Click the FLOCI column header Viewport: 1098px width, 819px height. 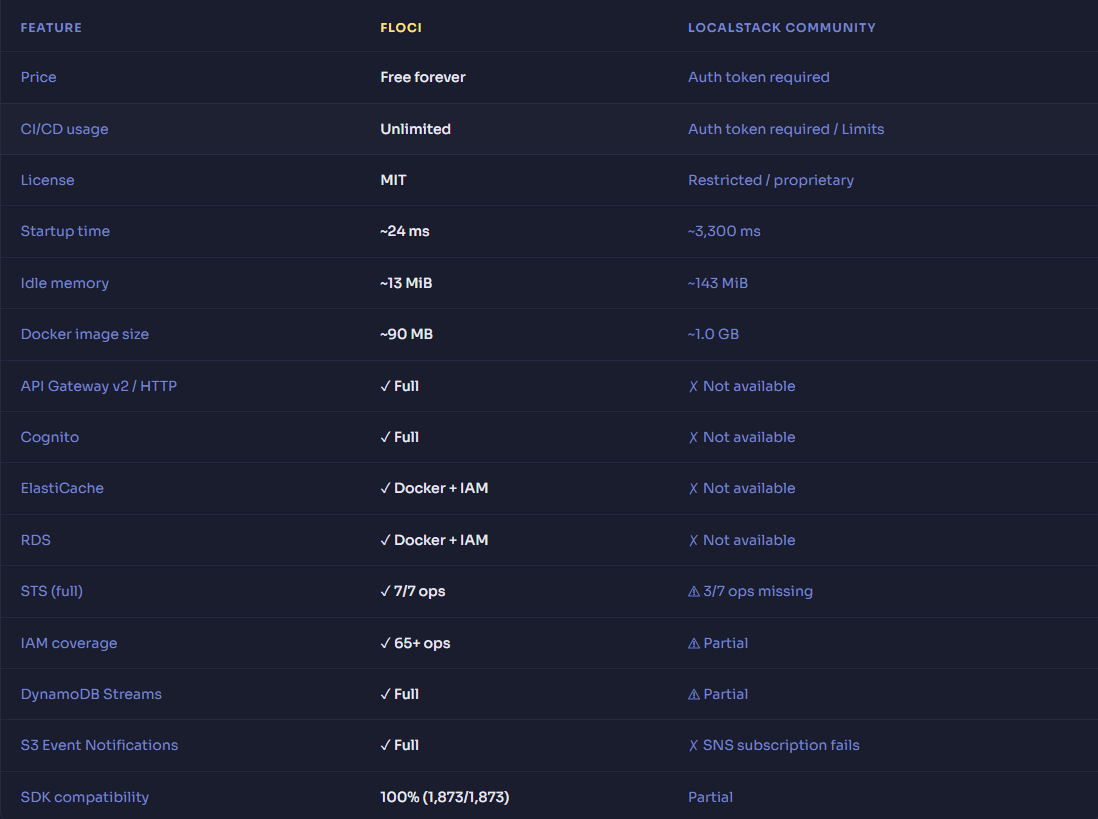click(401, 27)
